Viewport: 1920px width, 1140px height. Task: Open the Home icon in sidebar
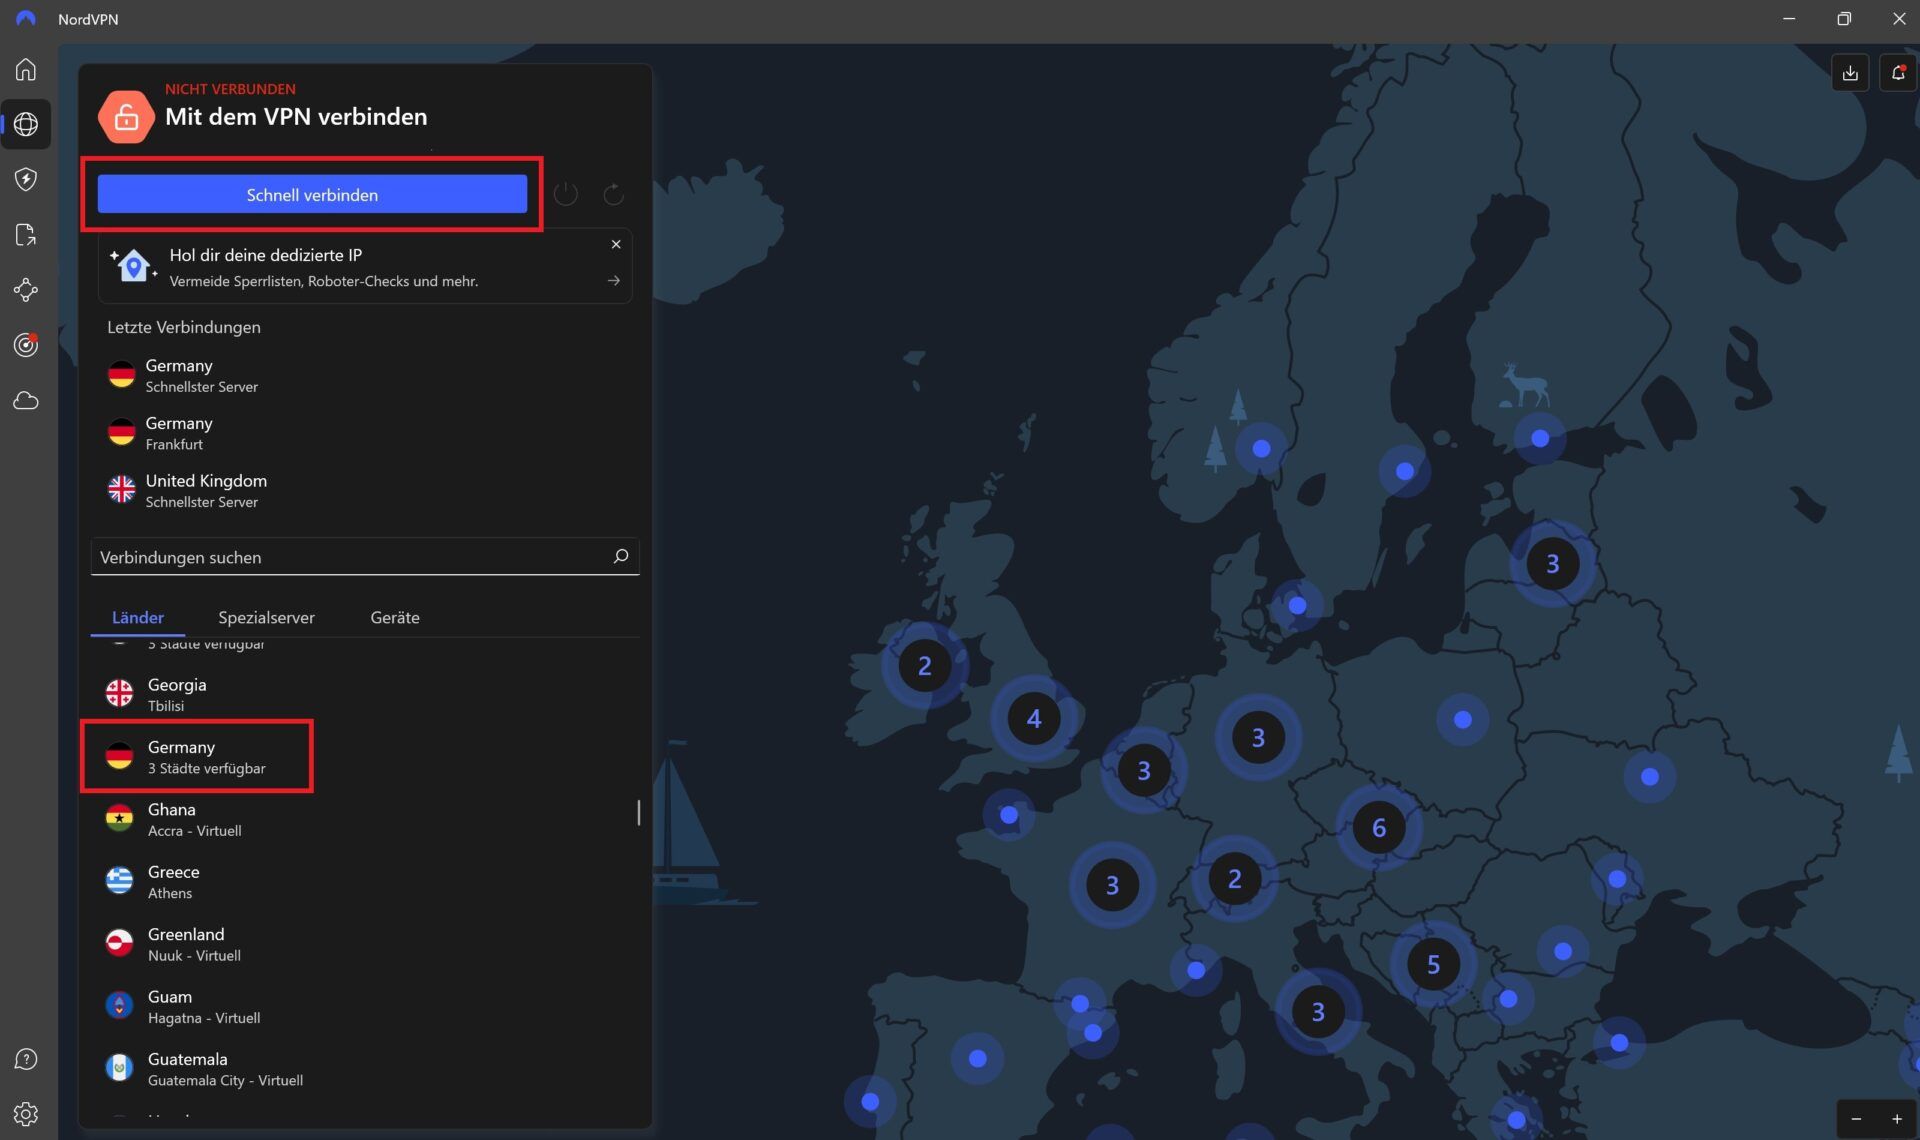(26, 69)
